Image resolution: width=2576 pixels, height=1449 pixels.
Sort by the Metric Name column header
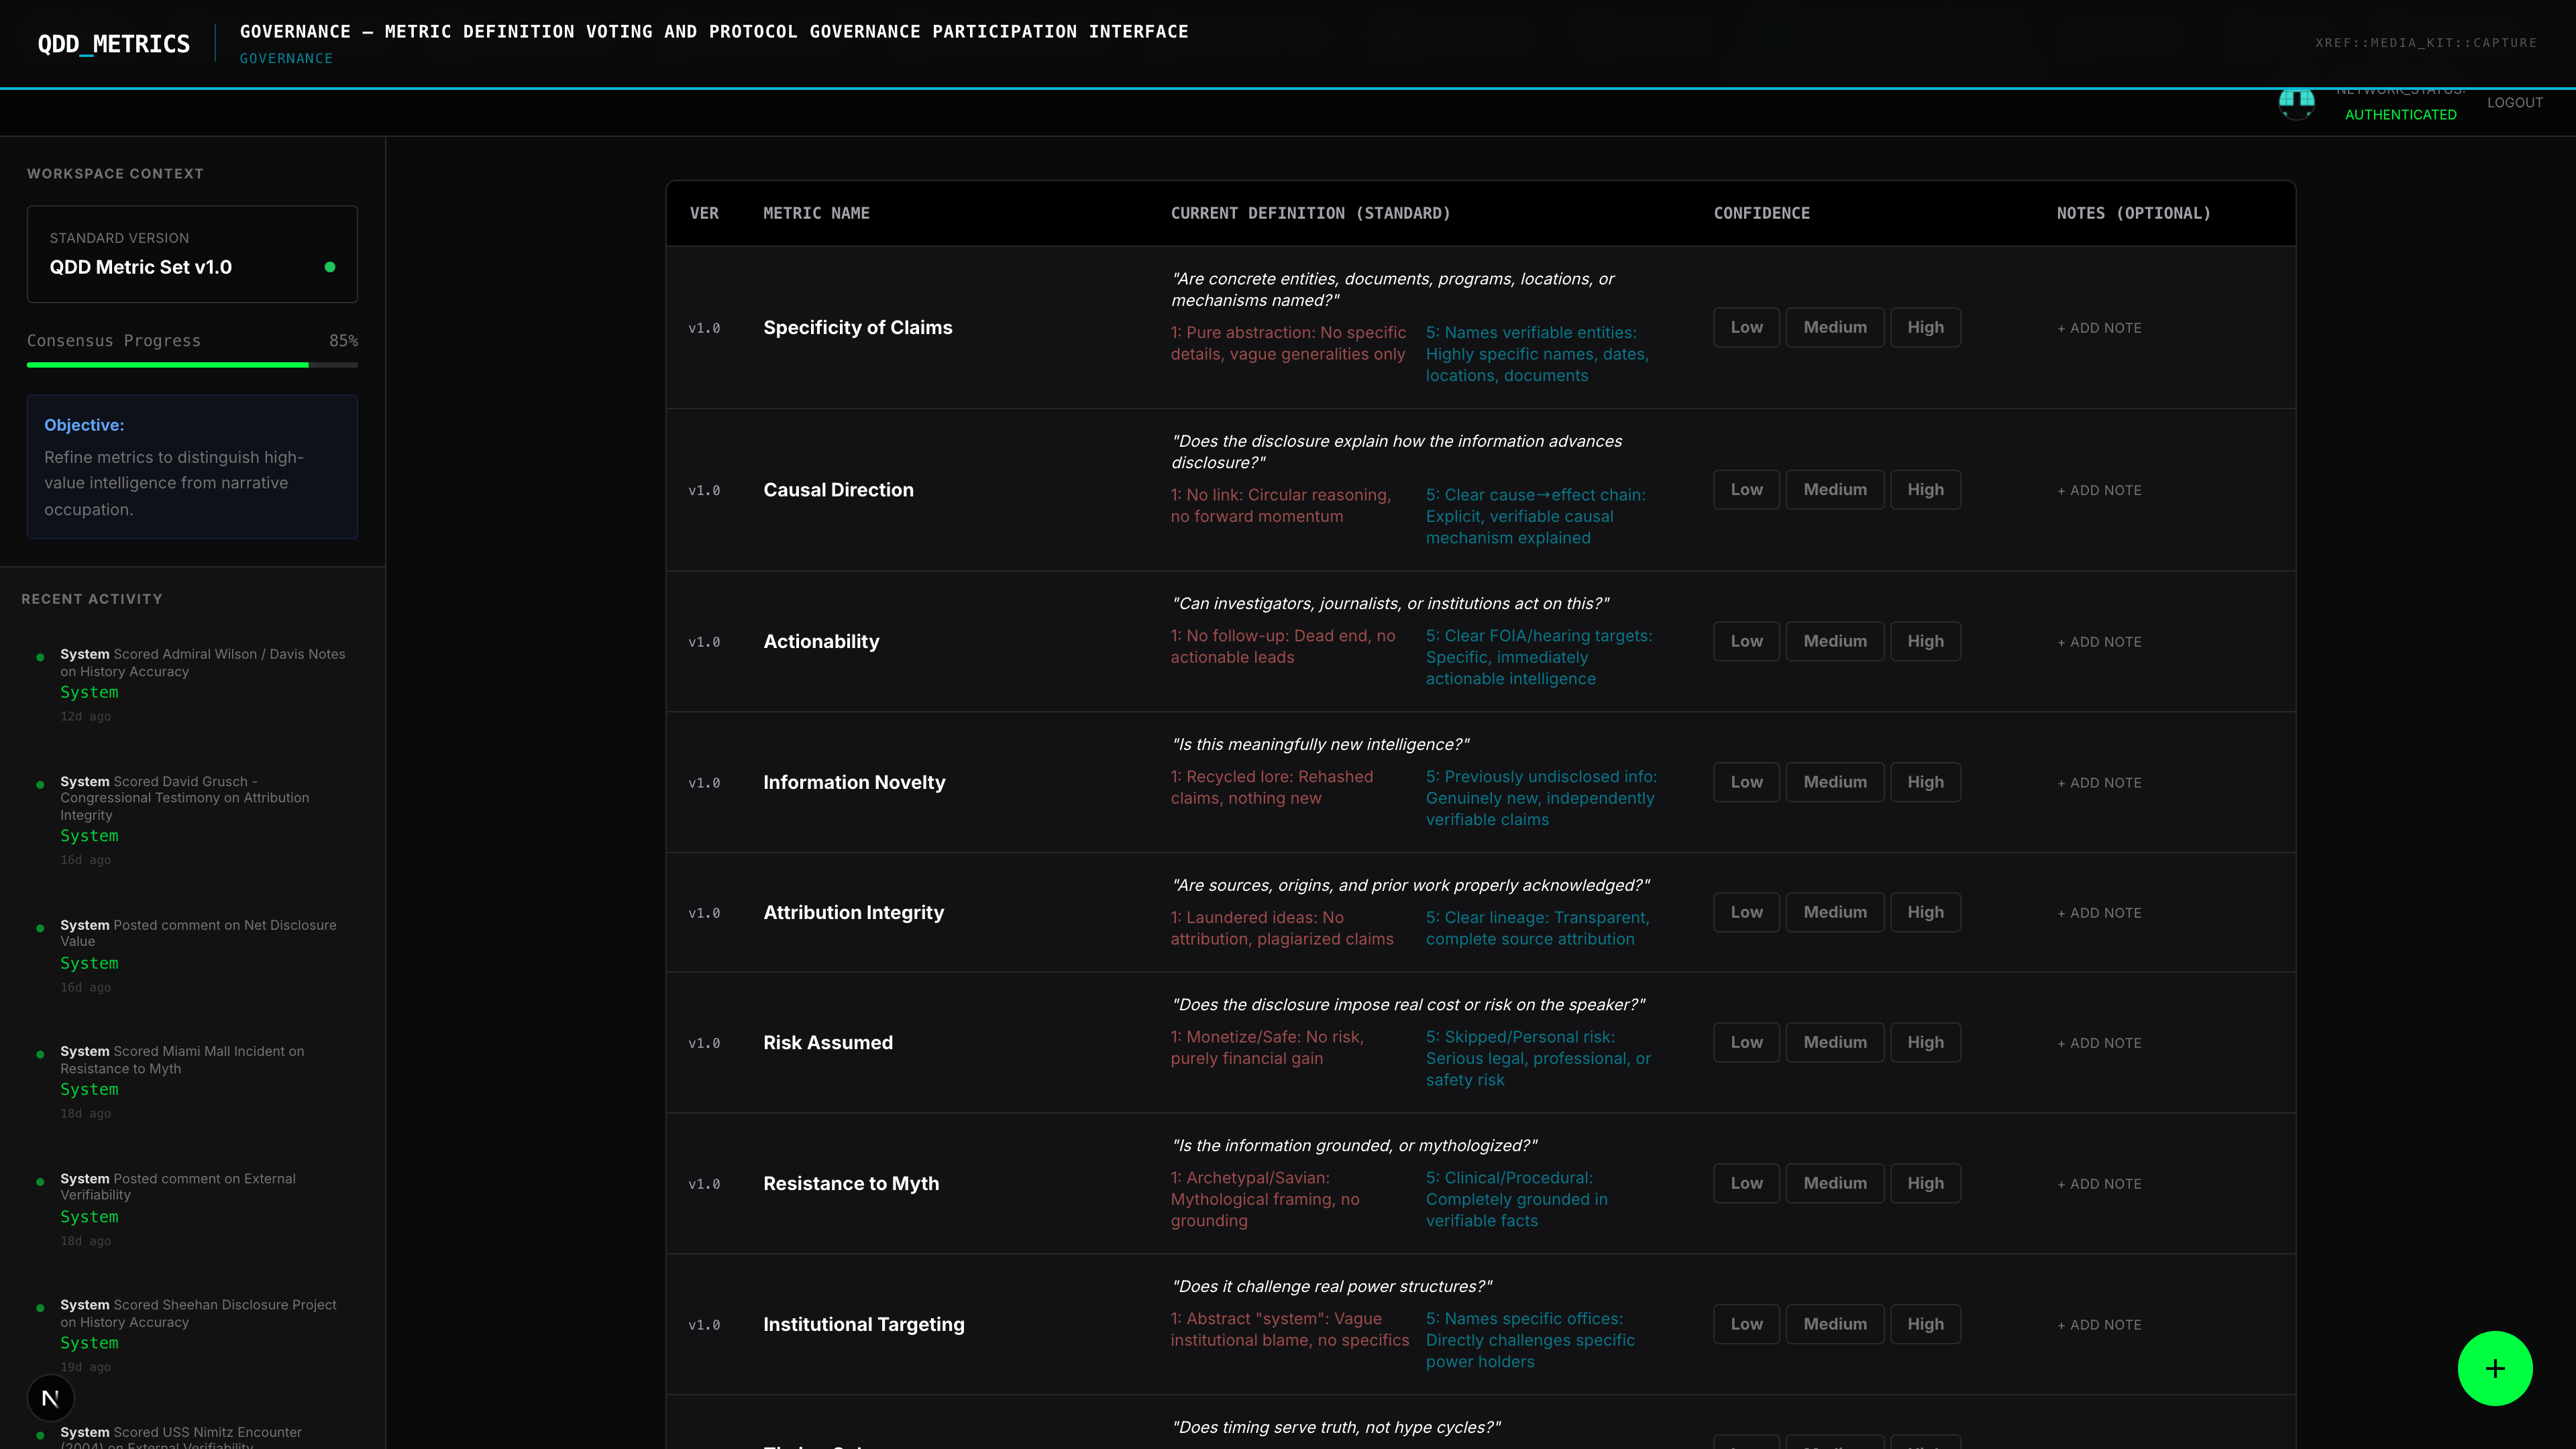coord(816,213)
